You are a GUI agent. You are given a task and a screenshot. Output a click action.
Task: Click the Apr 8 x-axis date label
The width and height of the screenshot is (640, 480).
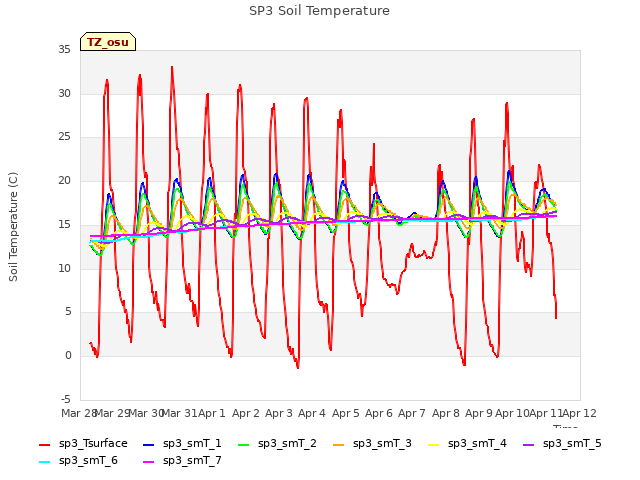pos(446,413)
